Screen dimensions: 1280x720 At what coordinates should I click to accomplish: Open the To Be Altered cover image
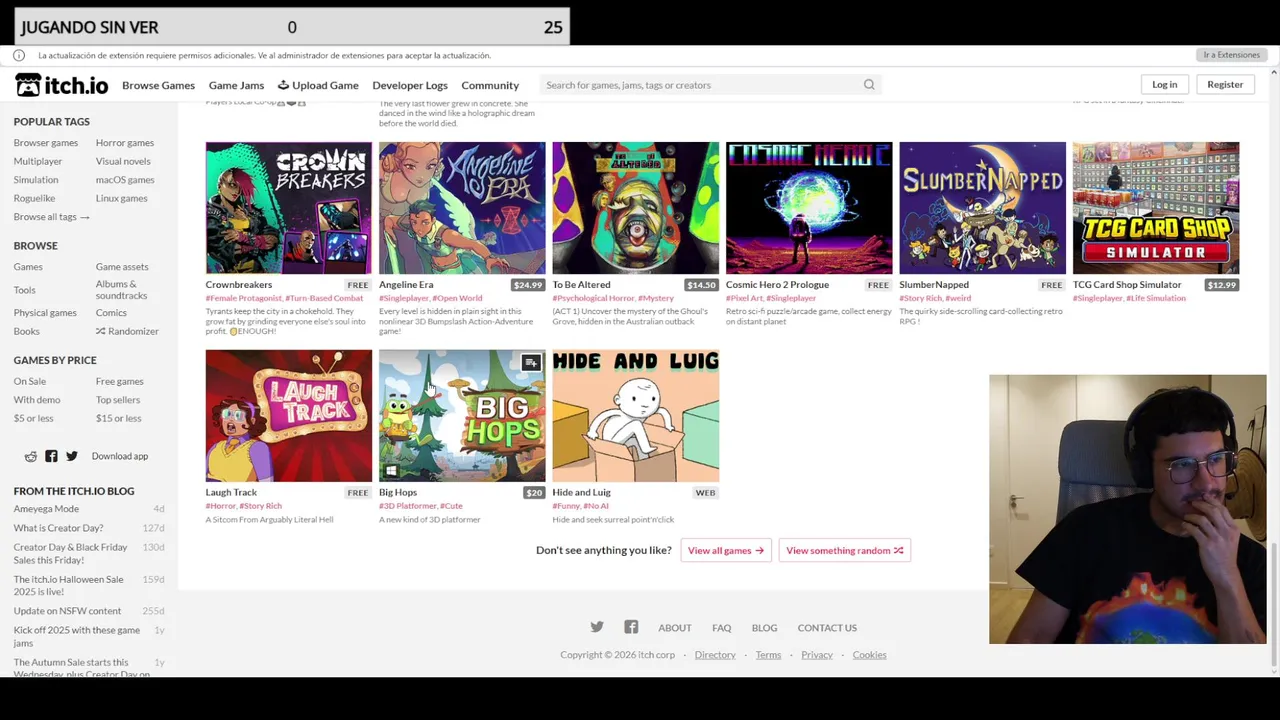point(636,208)
